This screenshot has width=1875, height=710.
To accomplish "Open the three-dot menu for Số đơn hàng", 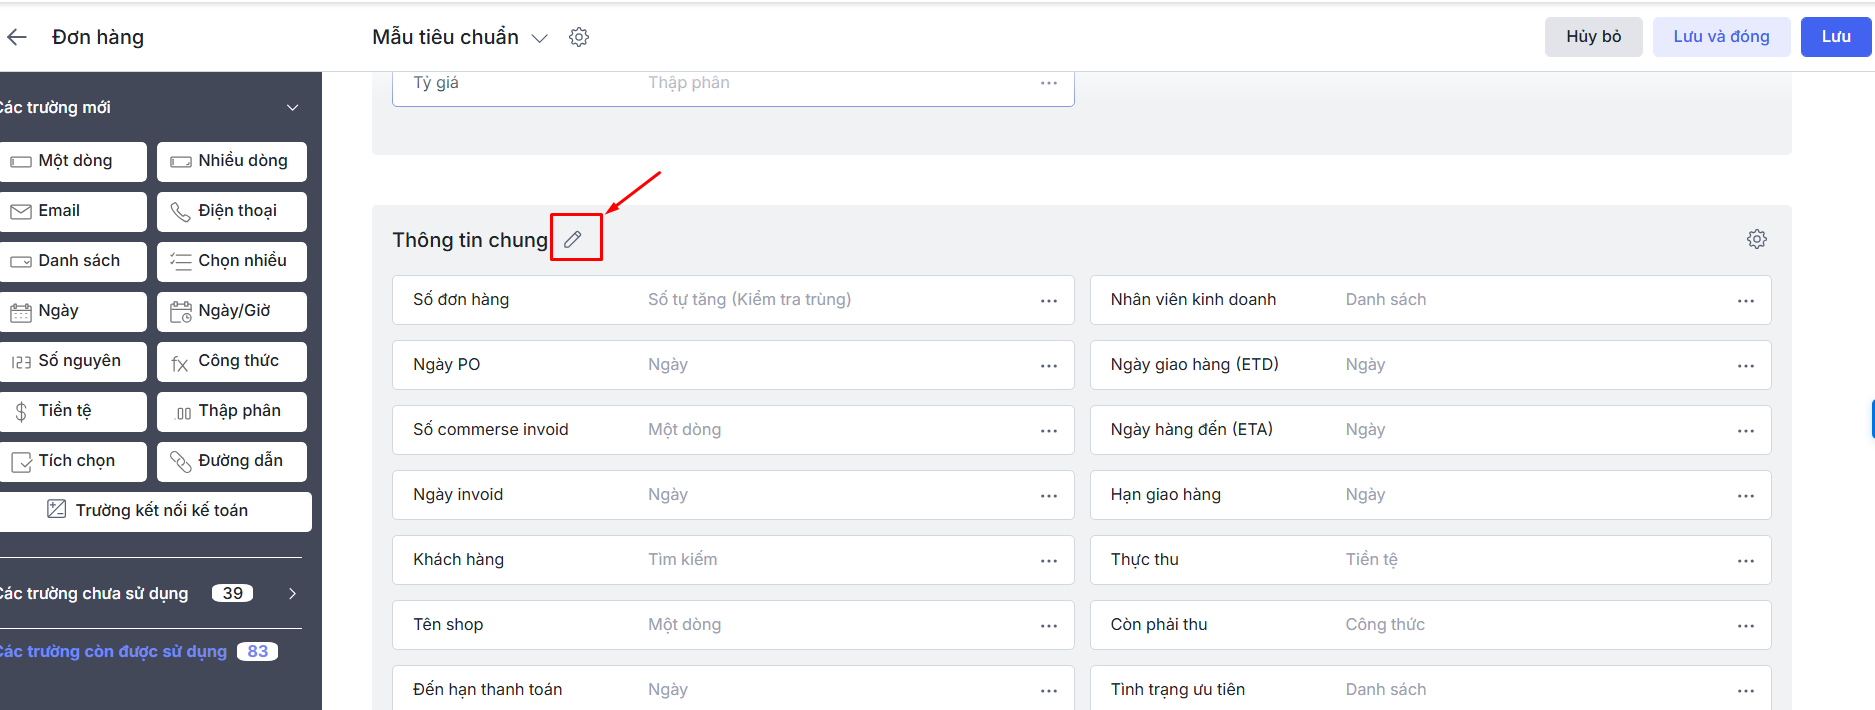I will click(1048, 300).
